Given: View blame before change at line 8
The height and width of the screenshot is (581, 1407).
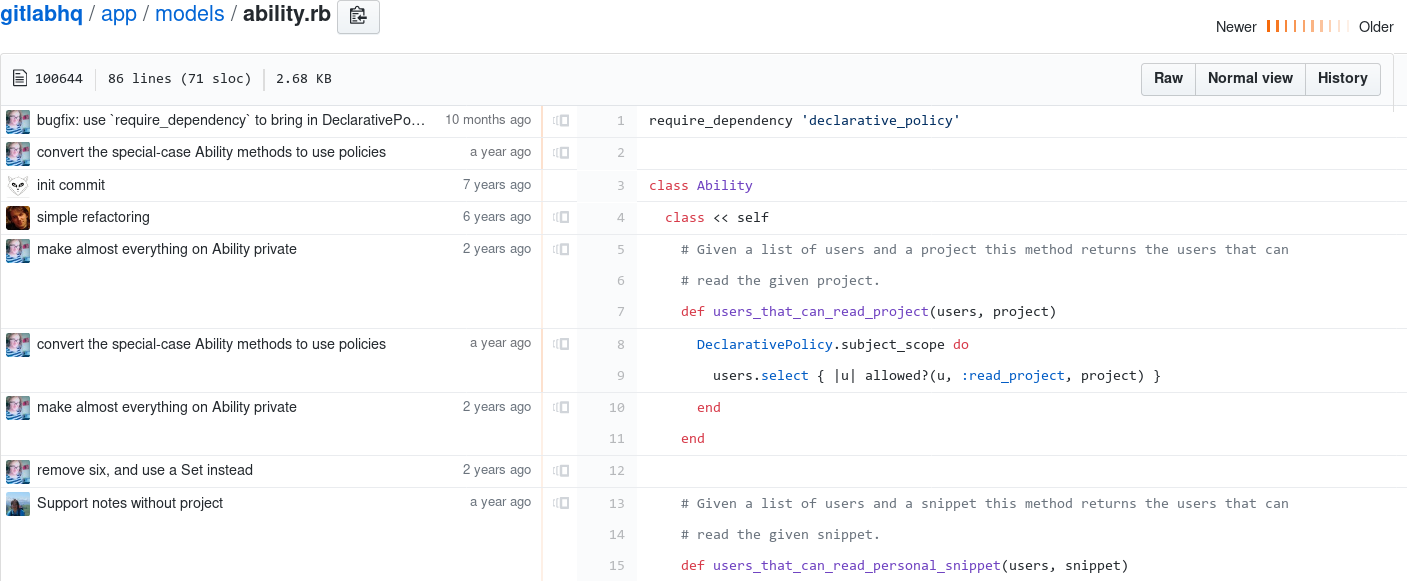Looking at the screenshot, I should click(x=561, y=344).
